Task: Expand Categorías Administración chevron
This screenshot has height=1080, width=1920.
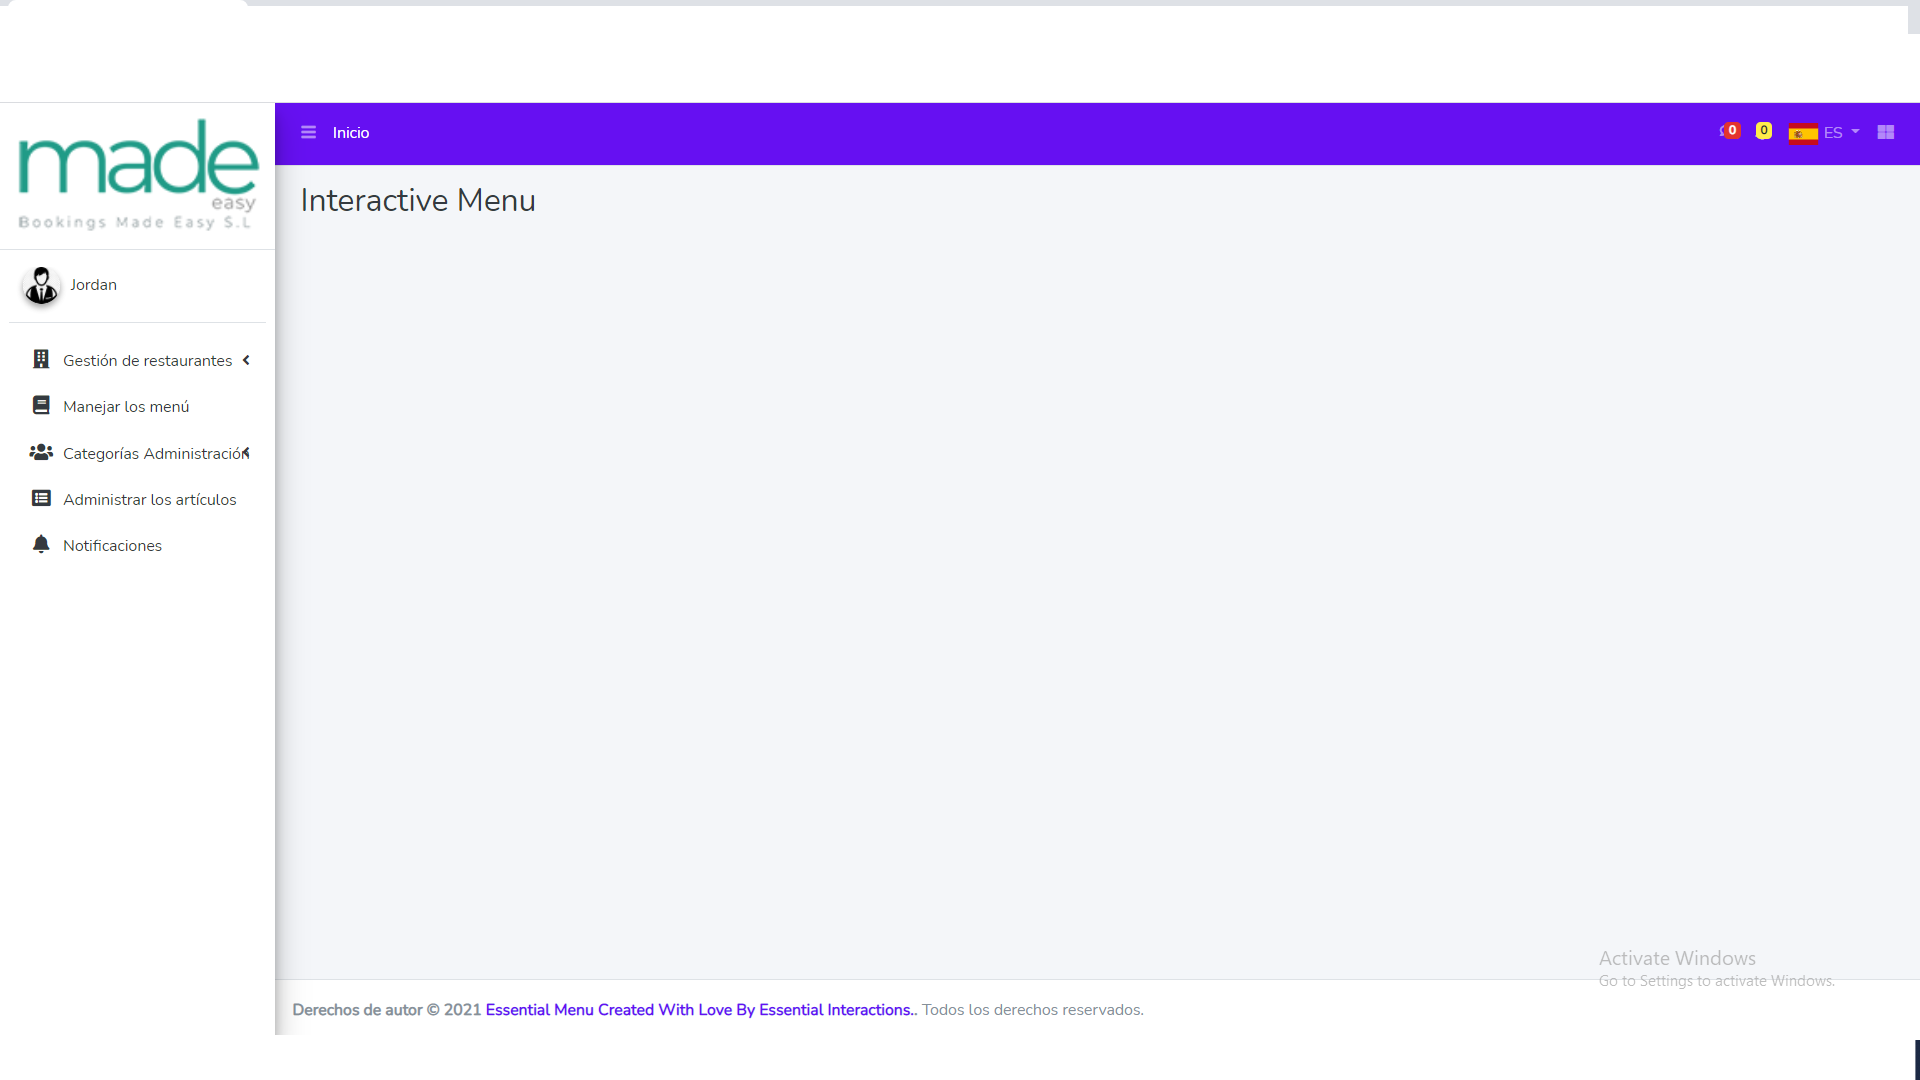Action: pyautogui.click(x=246, y=453)
